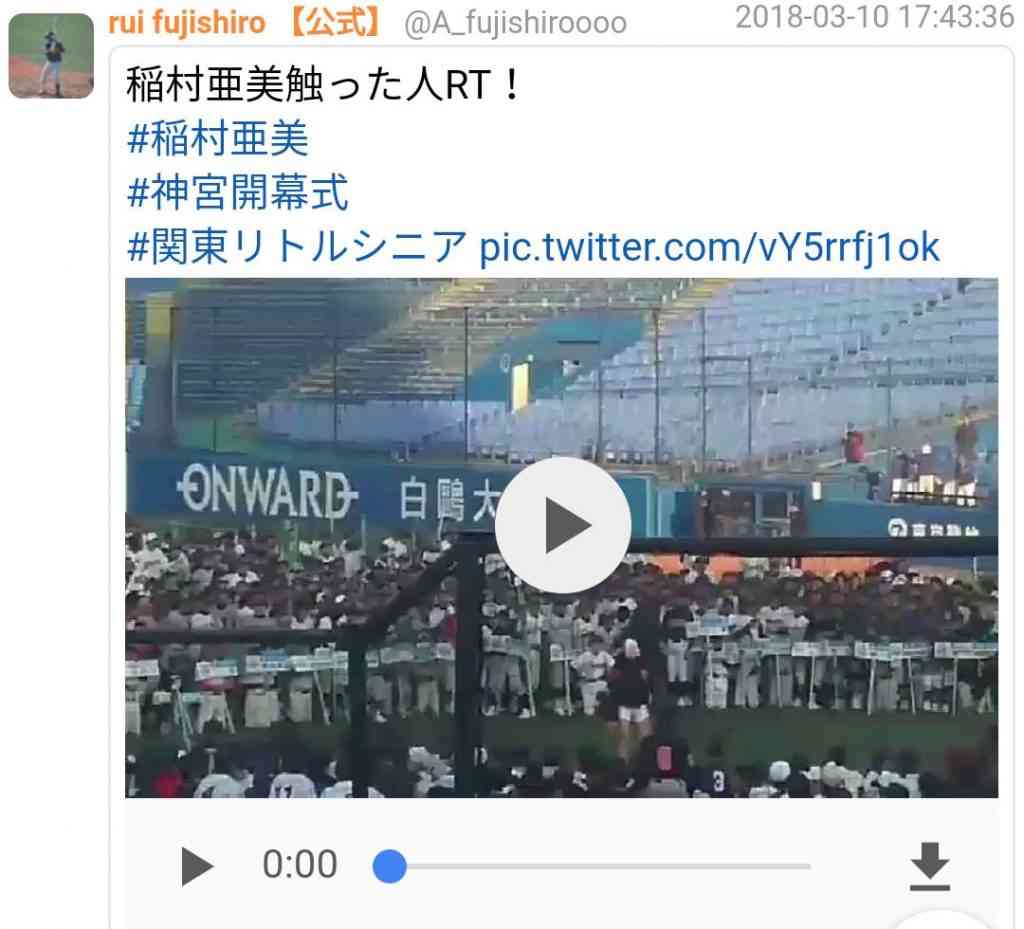Click the 【公式】 badge beside the name
Viewport: 1024px width, 929px height.
335,23
